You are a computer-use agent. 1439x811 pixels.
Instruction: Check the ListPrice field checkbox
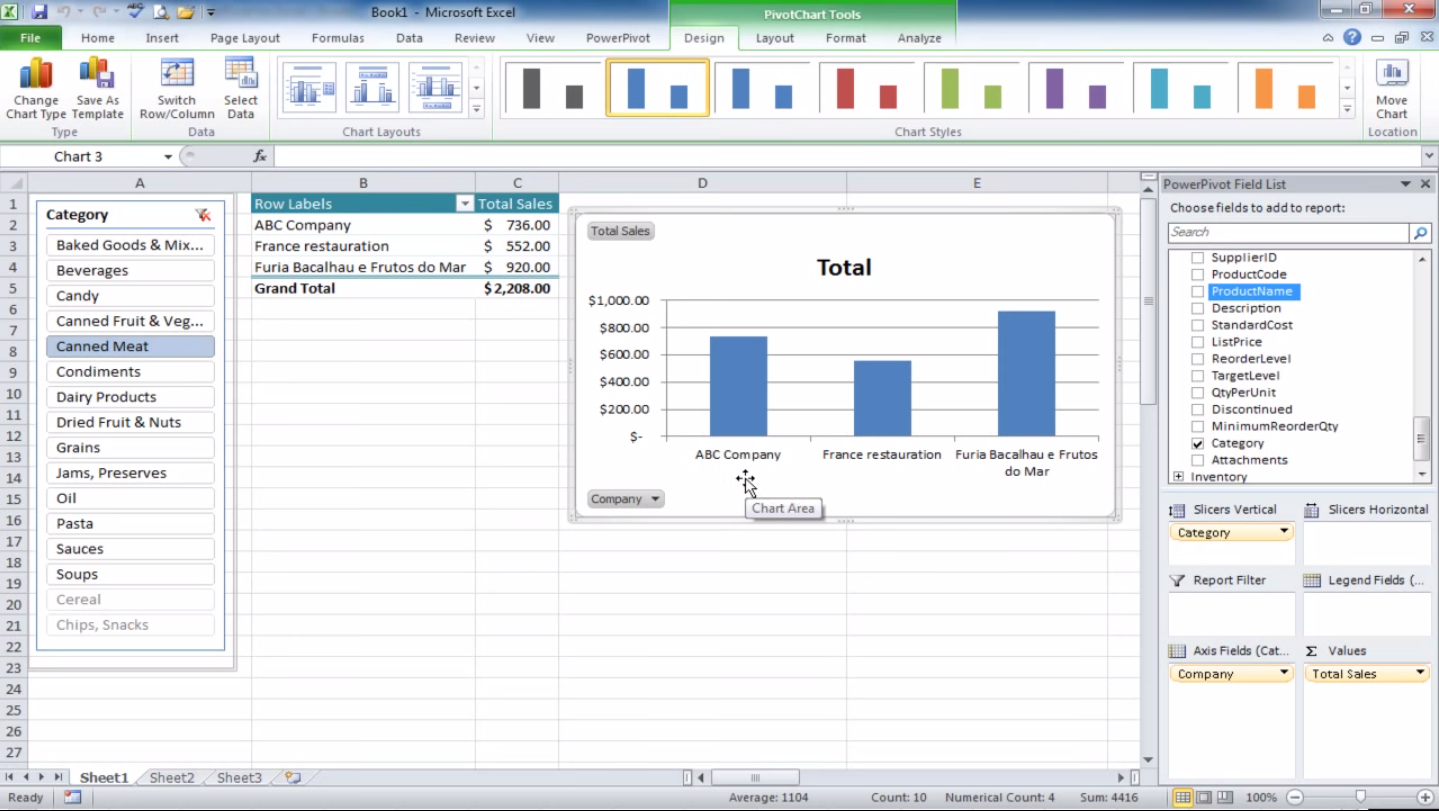1197,342
